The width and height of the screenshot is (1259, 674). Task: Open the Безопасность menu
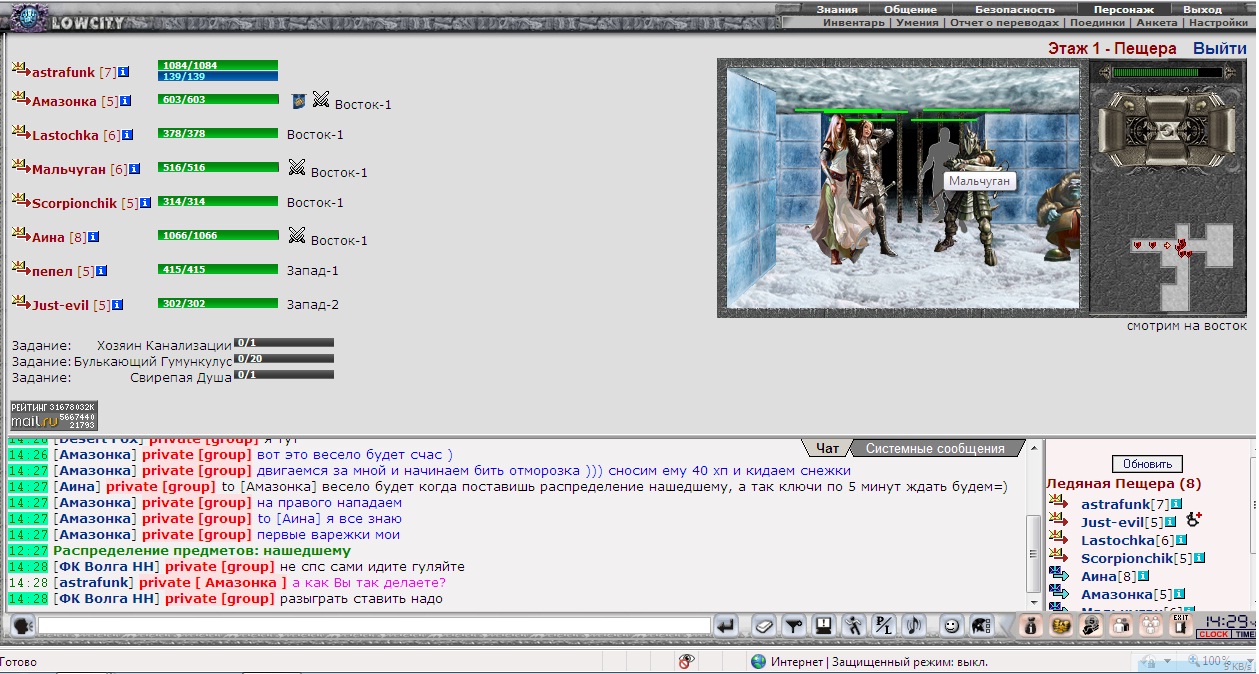[x=1015, y=9]
